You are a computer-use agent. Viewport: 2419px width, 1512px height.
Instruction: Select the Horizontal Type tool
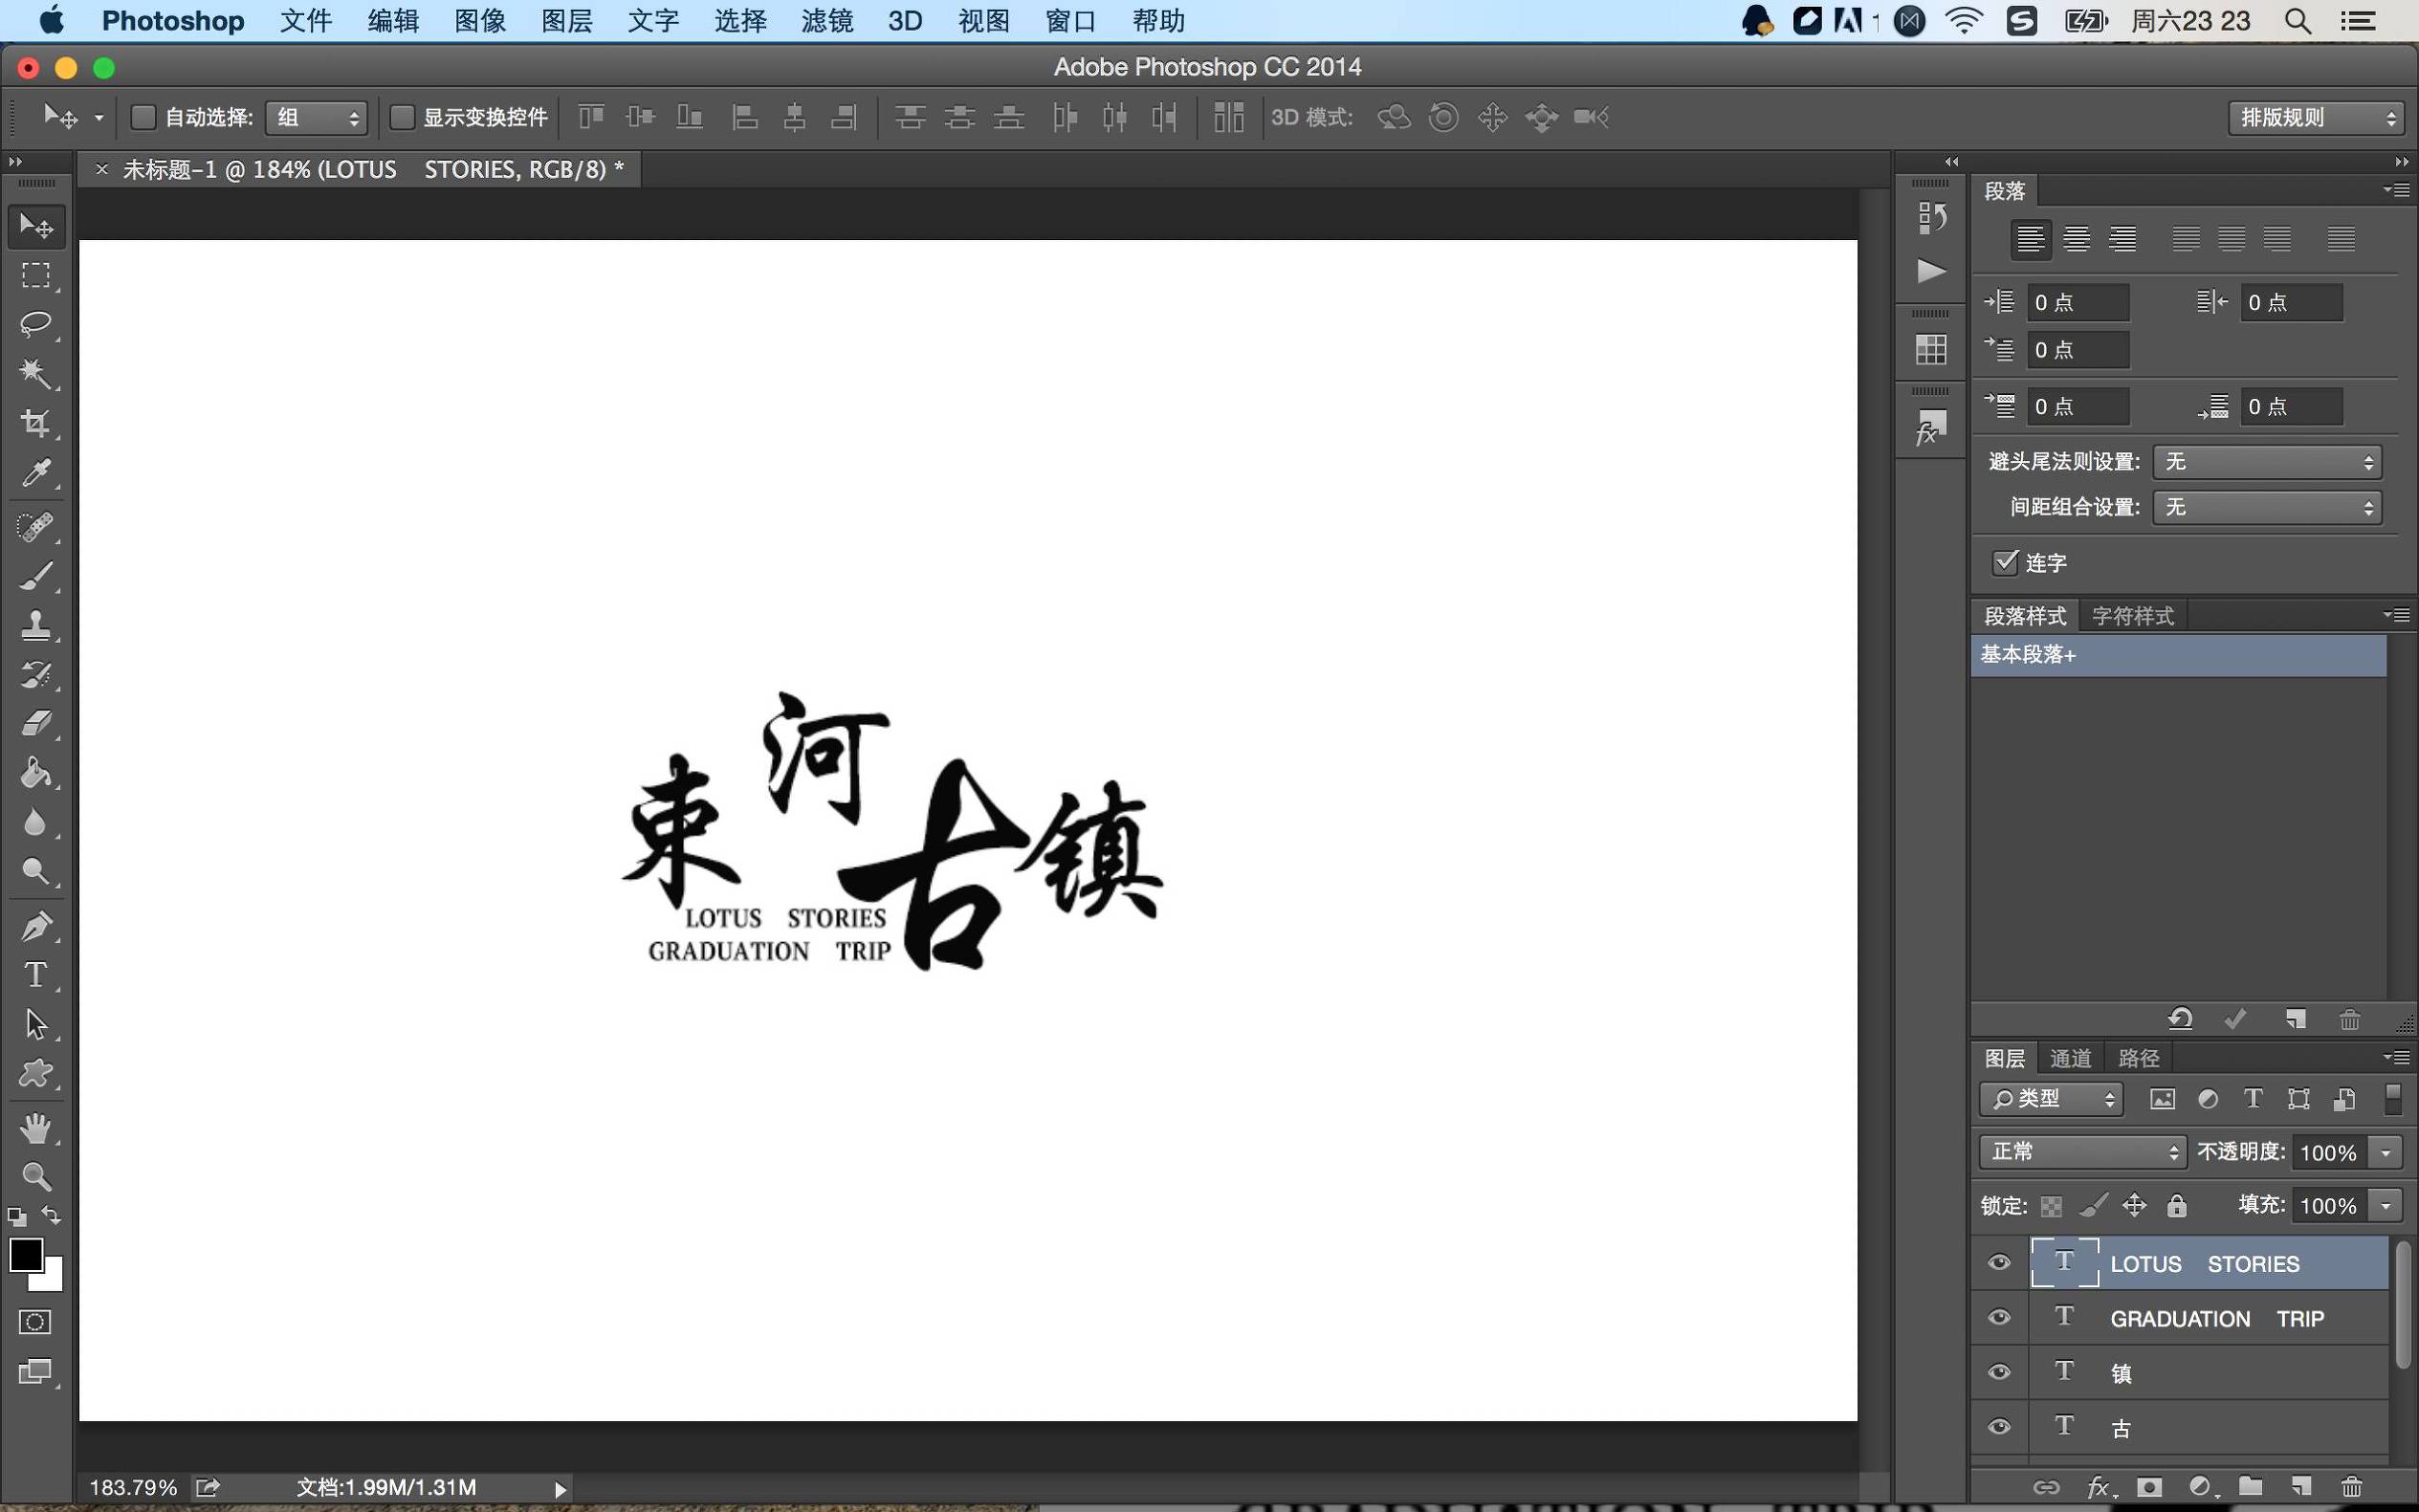click(36, 975)
